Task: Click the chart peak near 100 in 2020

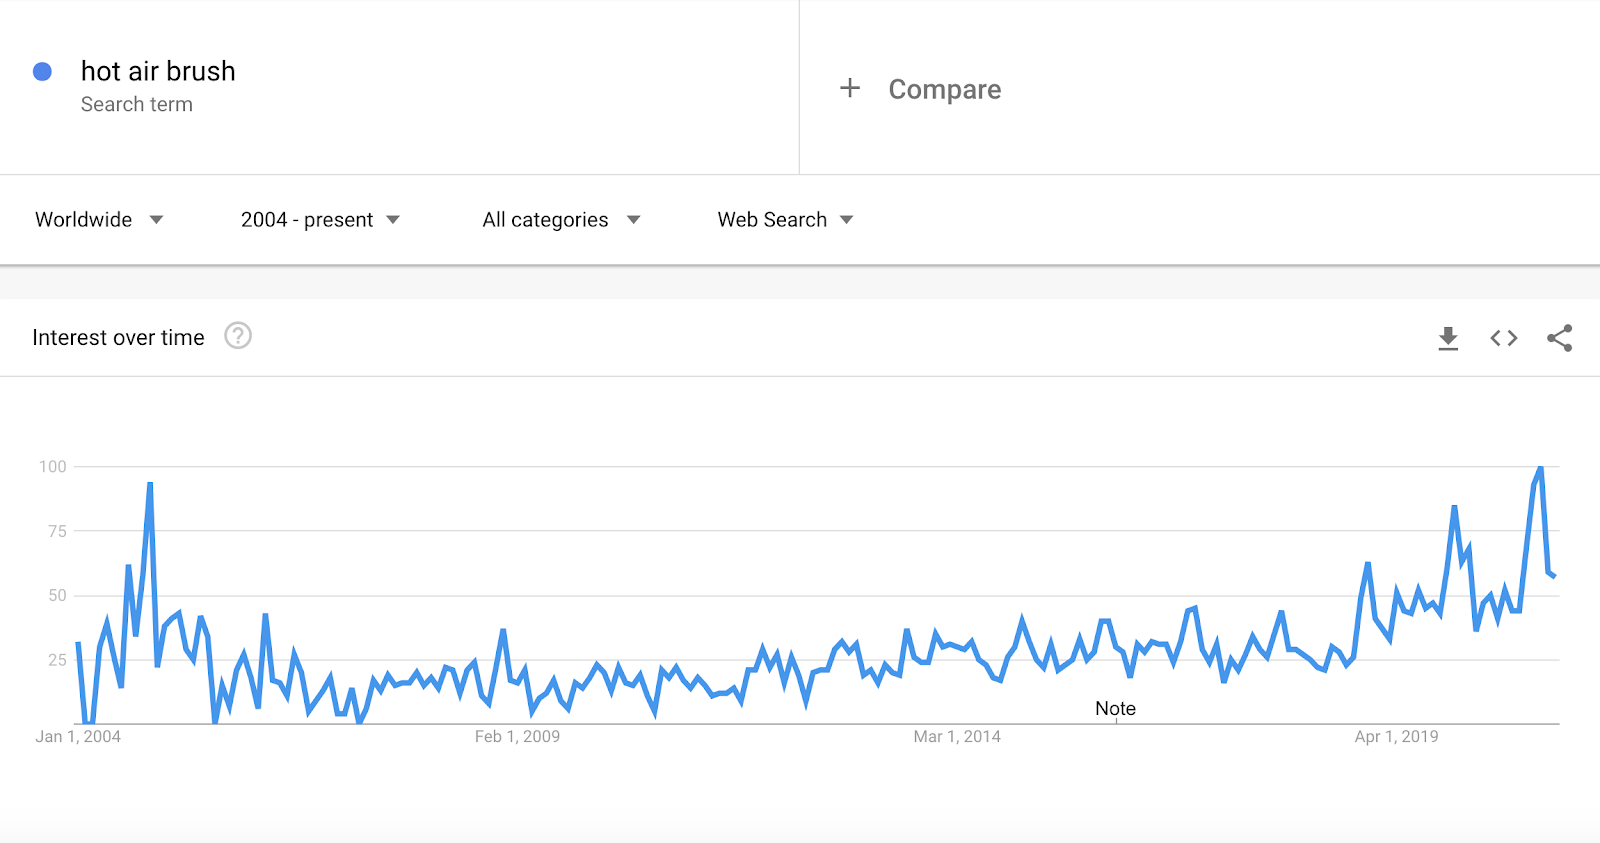Action: (1540, 468)
